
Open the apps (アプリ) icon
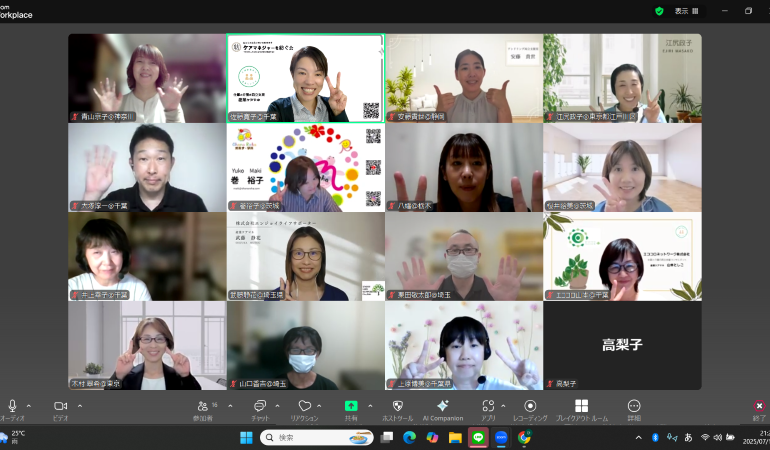[487, 406]
